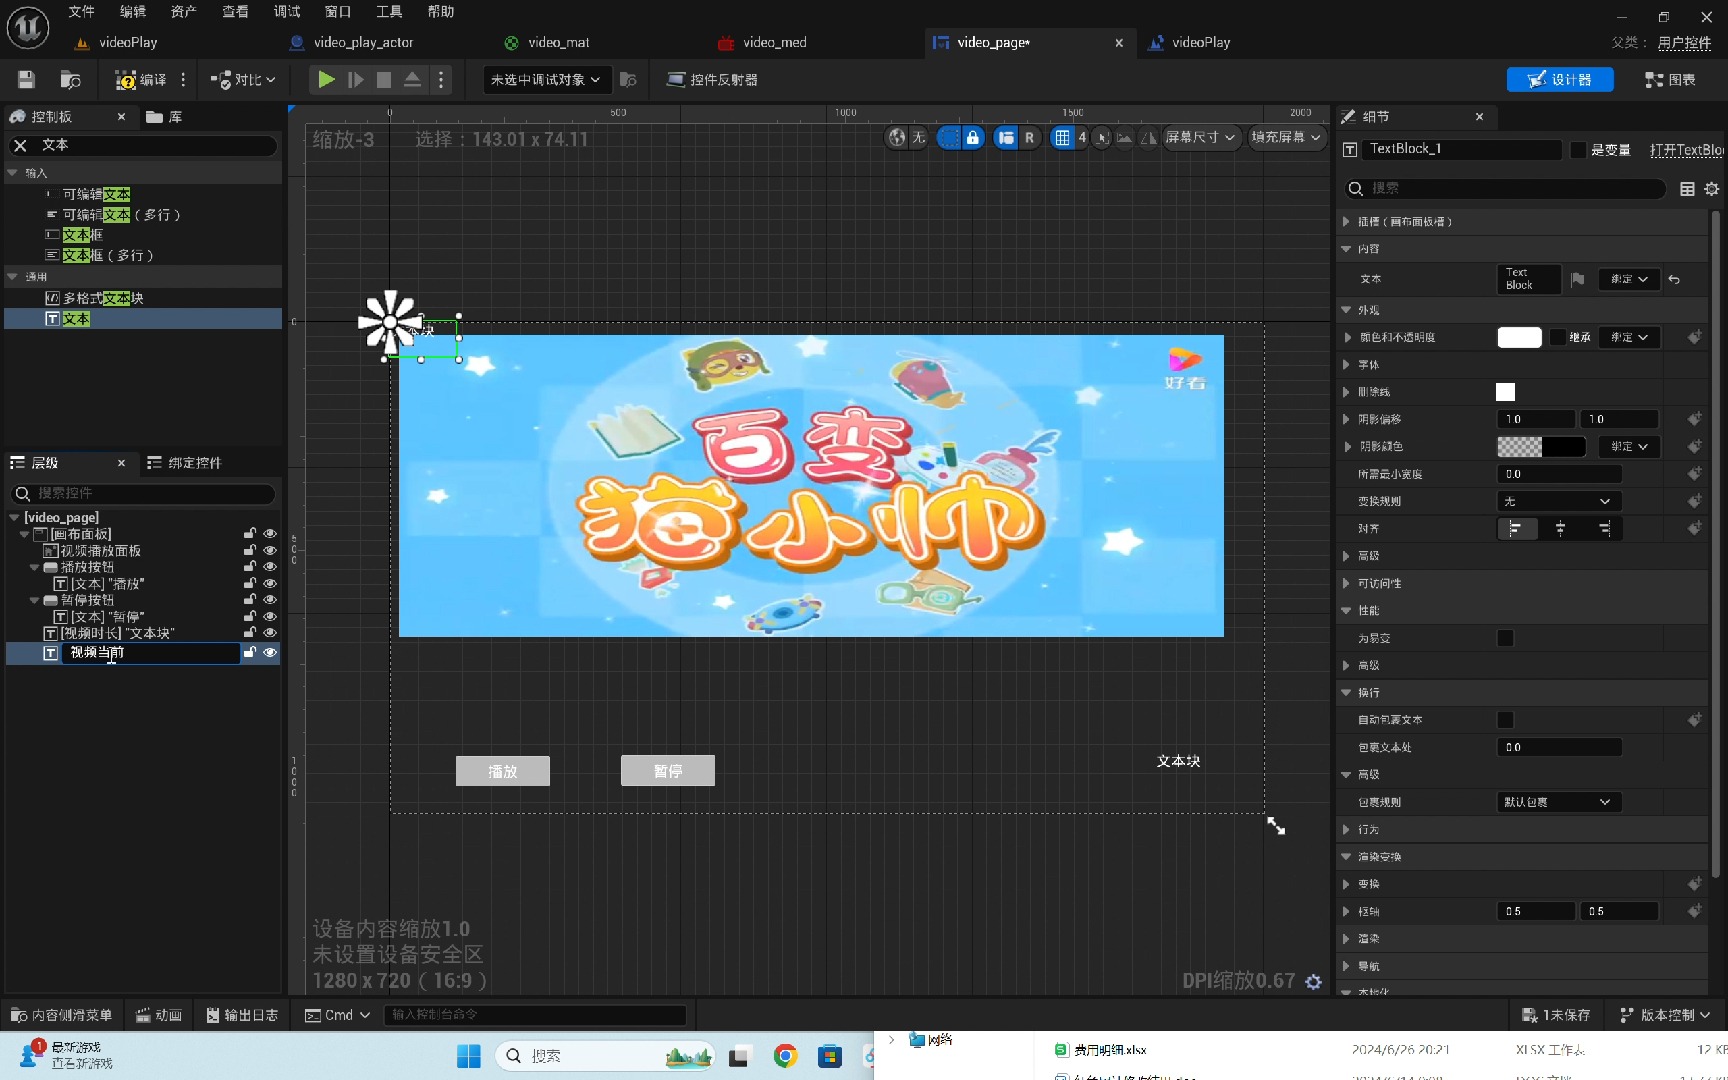
Task: Open Microsoft Store from the taskbar
Action: tap(830, 1056)
